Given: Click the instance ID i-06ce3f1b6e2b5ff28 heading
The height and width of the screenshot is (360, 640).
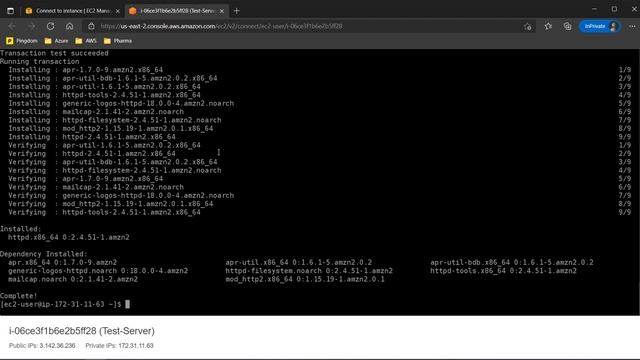Looking at the screenshot, I should coord(82,331).
